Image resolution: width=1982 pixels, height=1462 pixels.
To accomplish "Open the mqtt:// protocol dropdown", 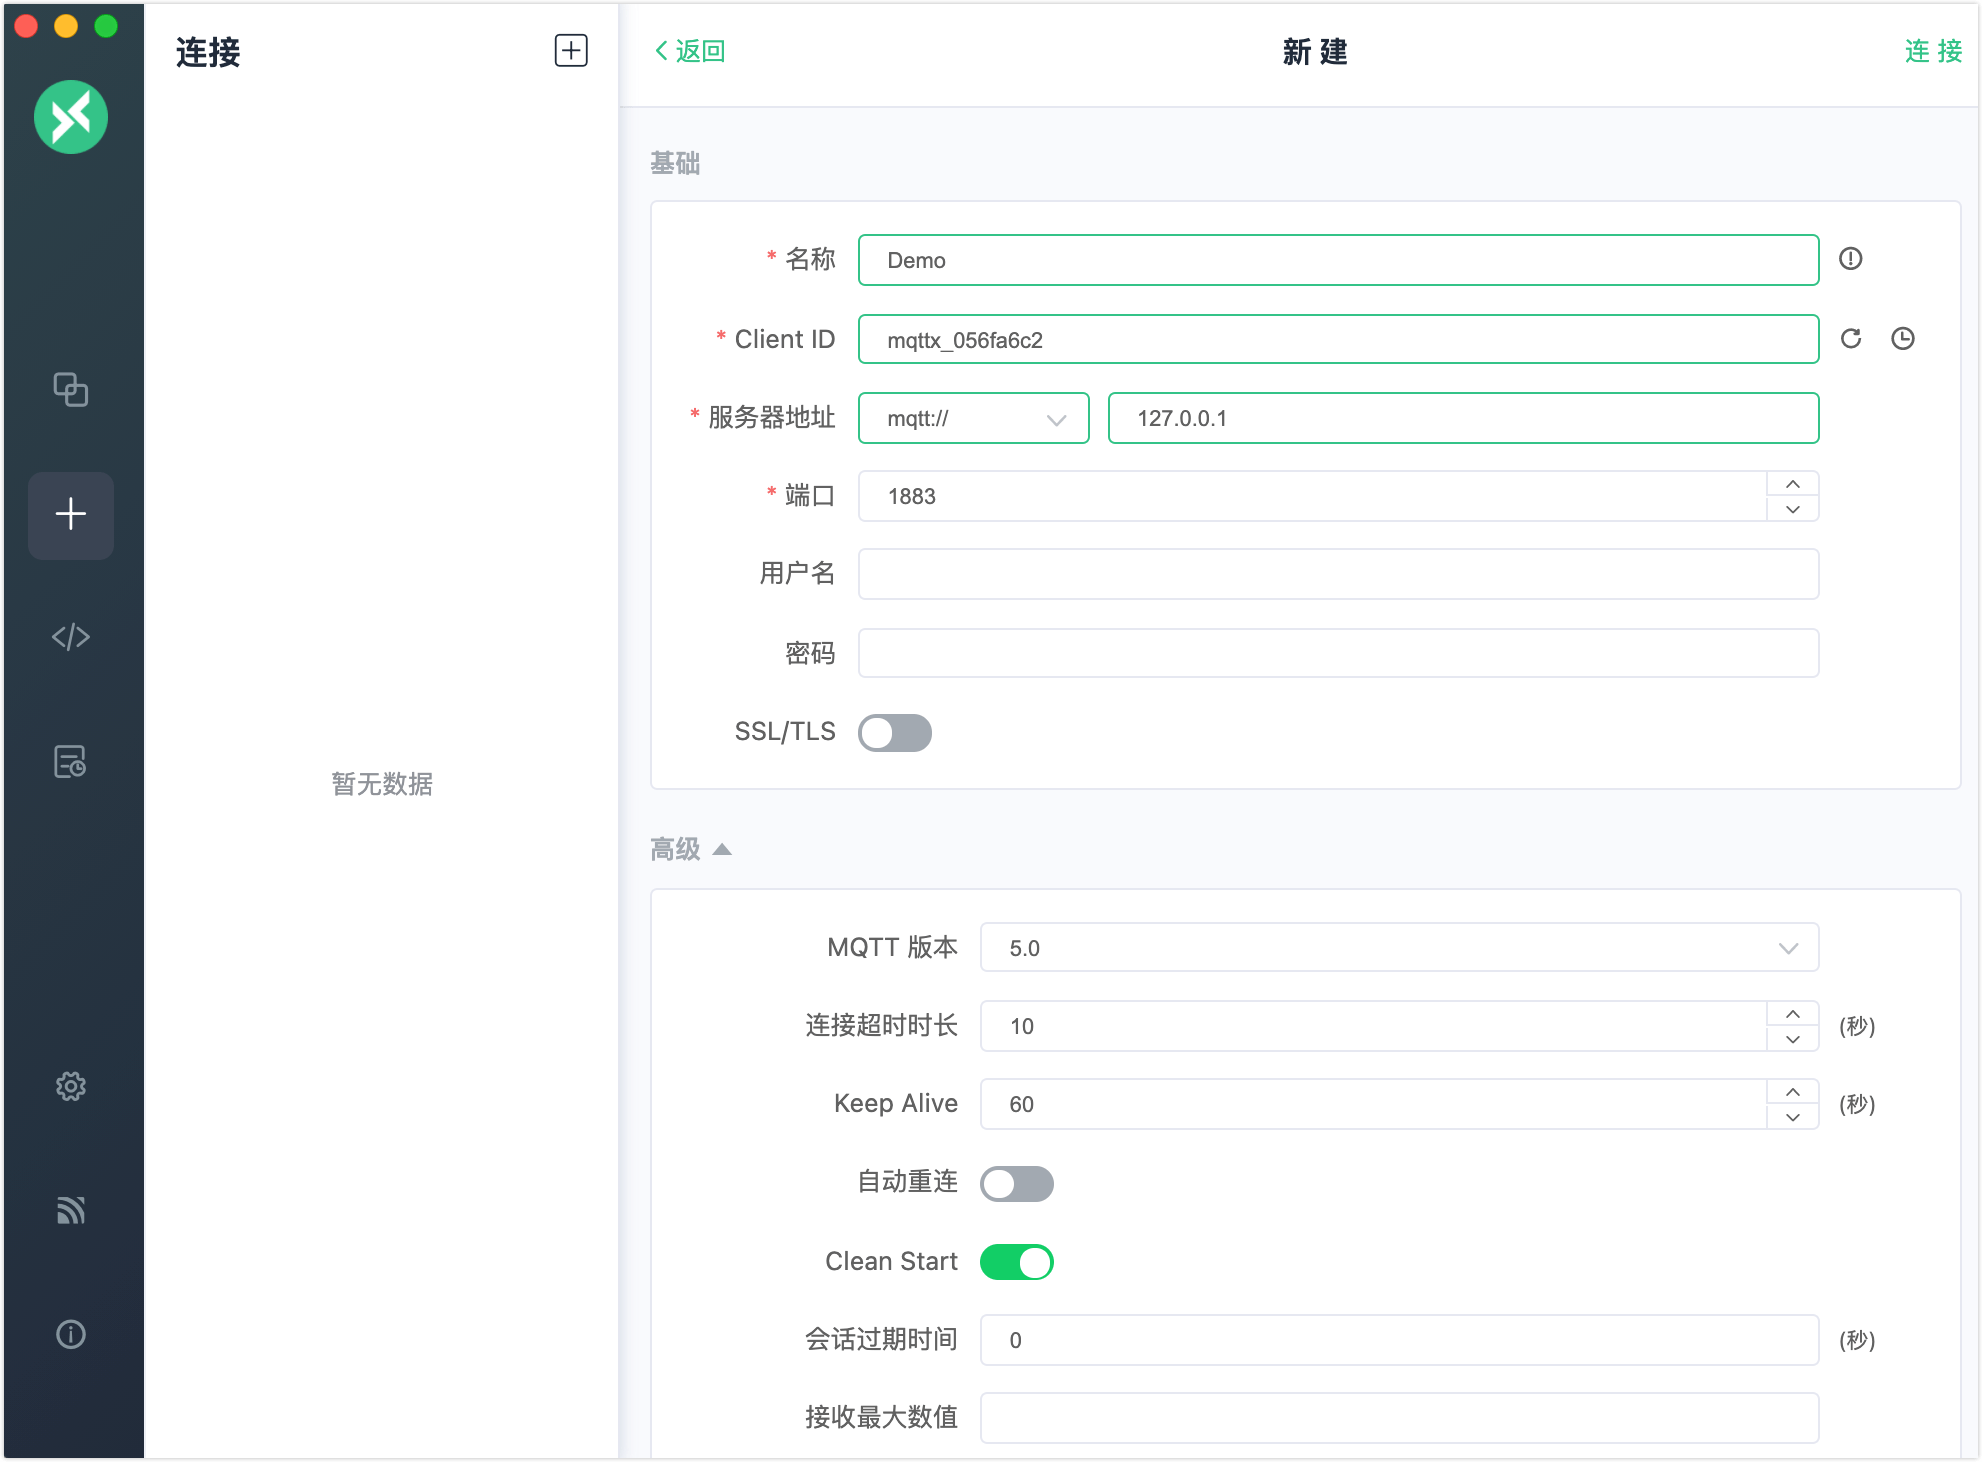I will [973, 419].
